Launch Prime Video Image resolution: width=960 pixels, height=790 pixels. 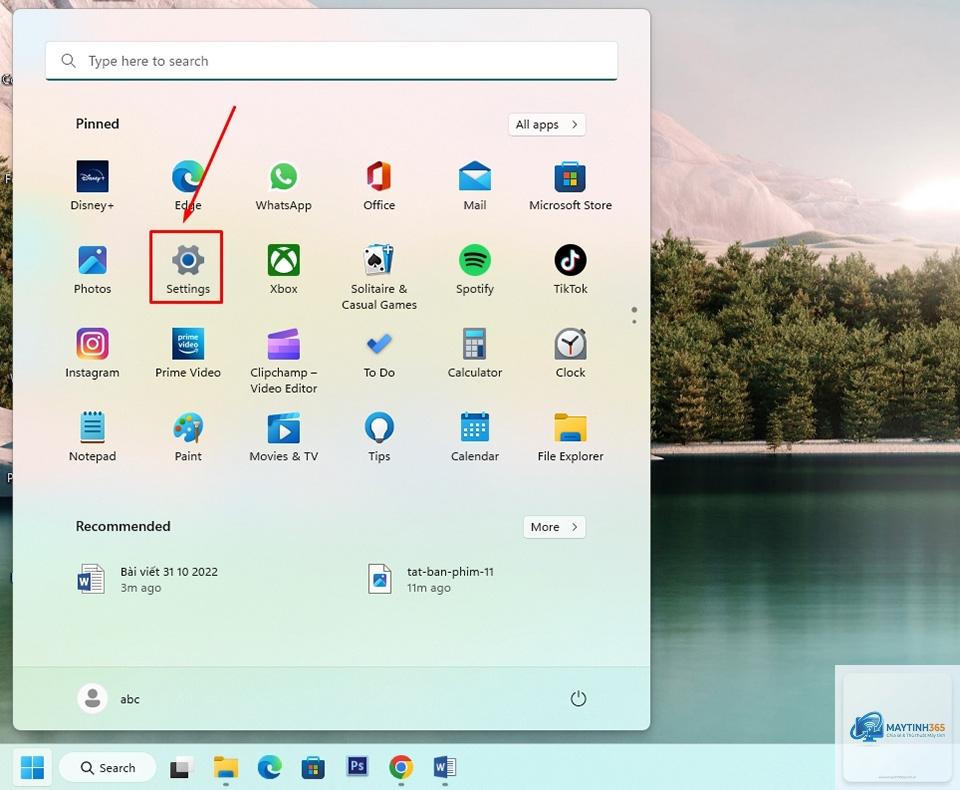[188, 353]
